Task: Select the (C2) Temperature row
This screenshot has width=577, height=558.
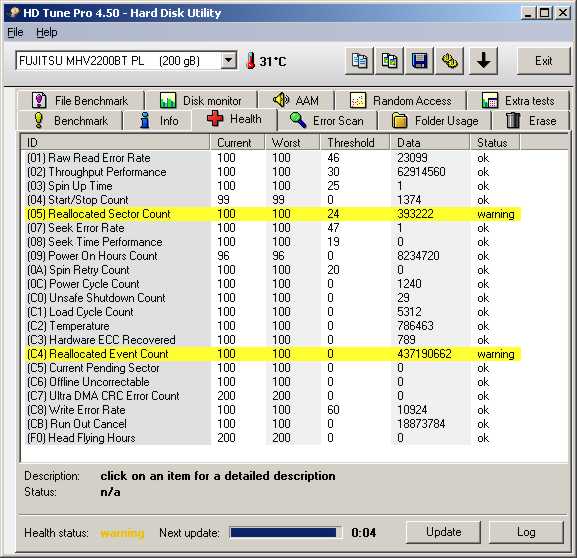Action: pyautogui.click(x=273, y=326)
